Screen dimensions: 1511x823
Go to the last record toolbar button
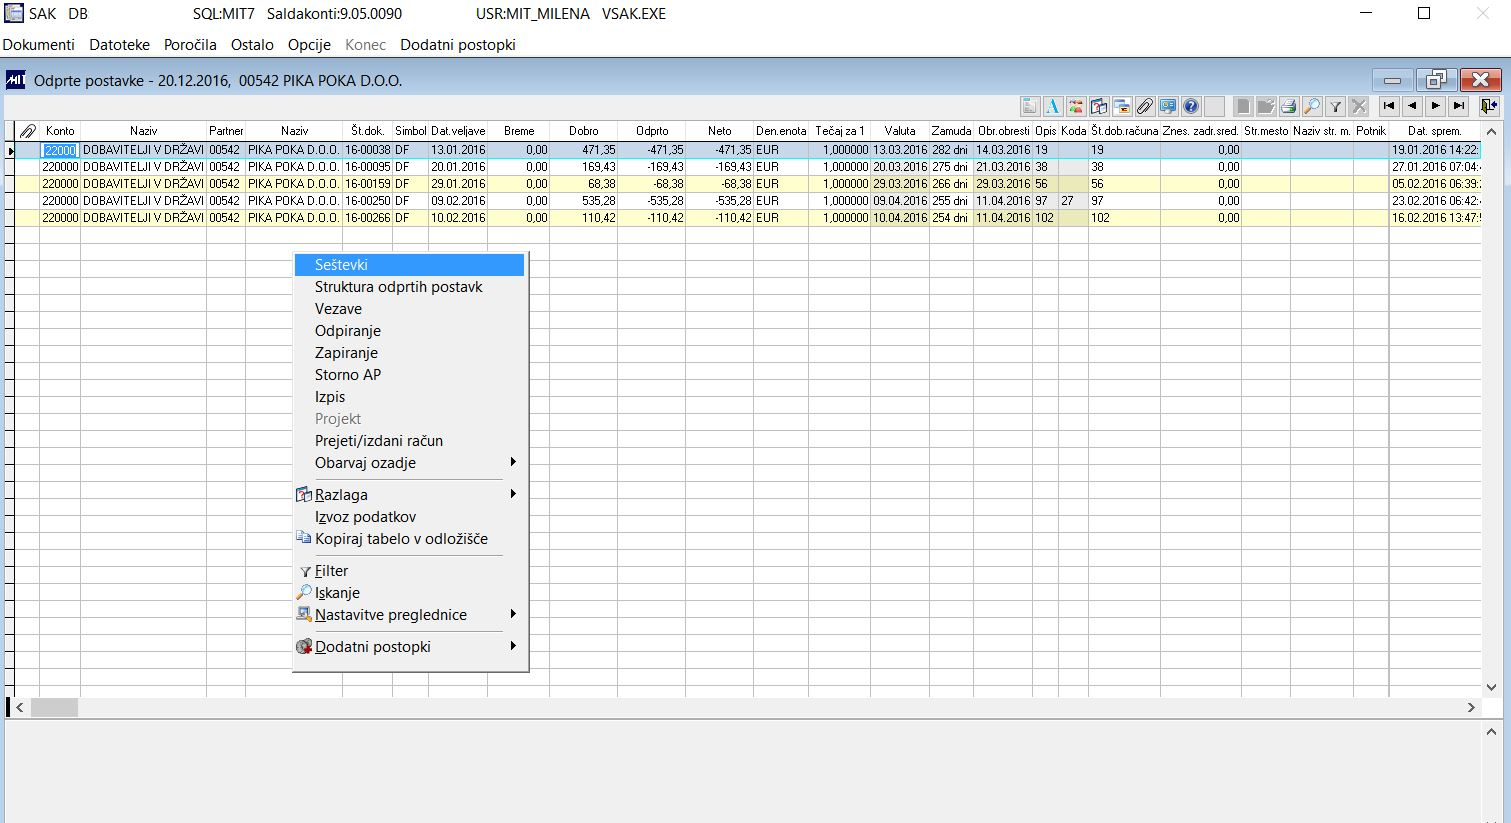coord(1459,106)
